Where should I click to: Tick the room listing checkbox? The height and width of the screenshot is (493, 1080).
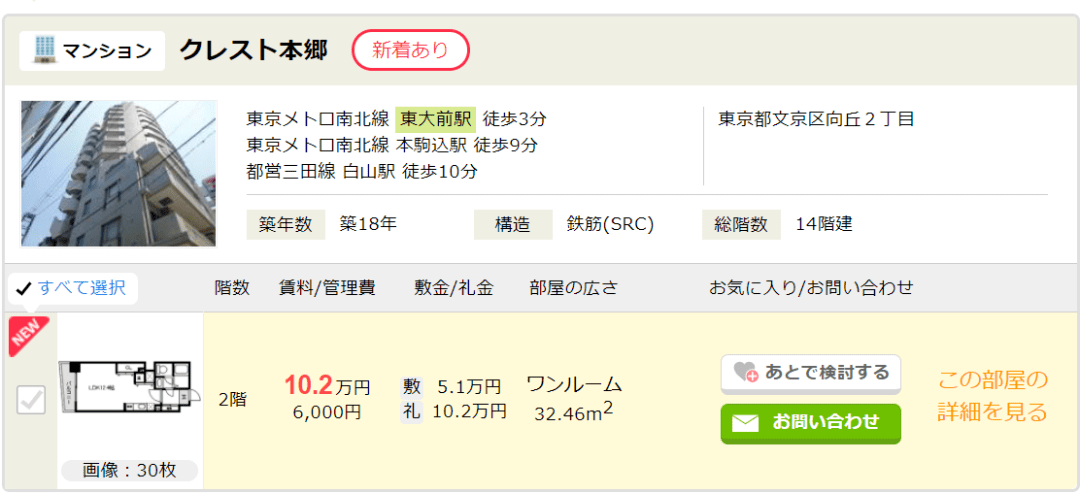pyautogui.click(x=31, y=400)
